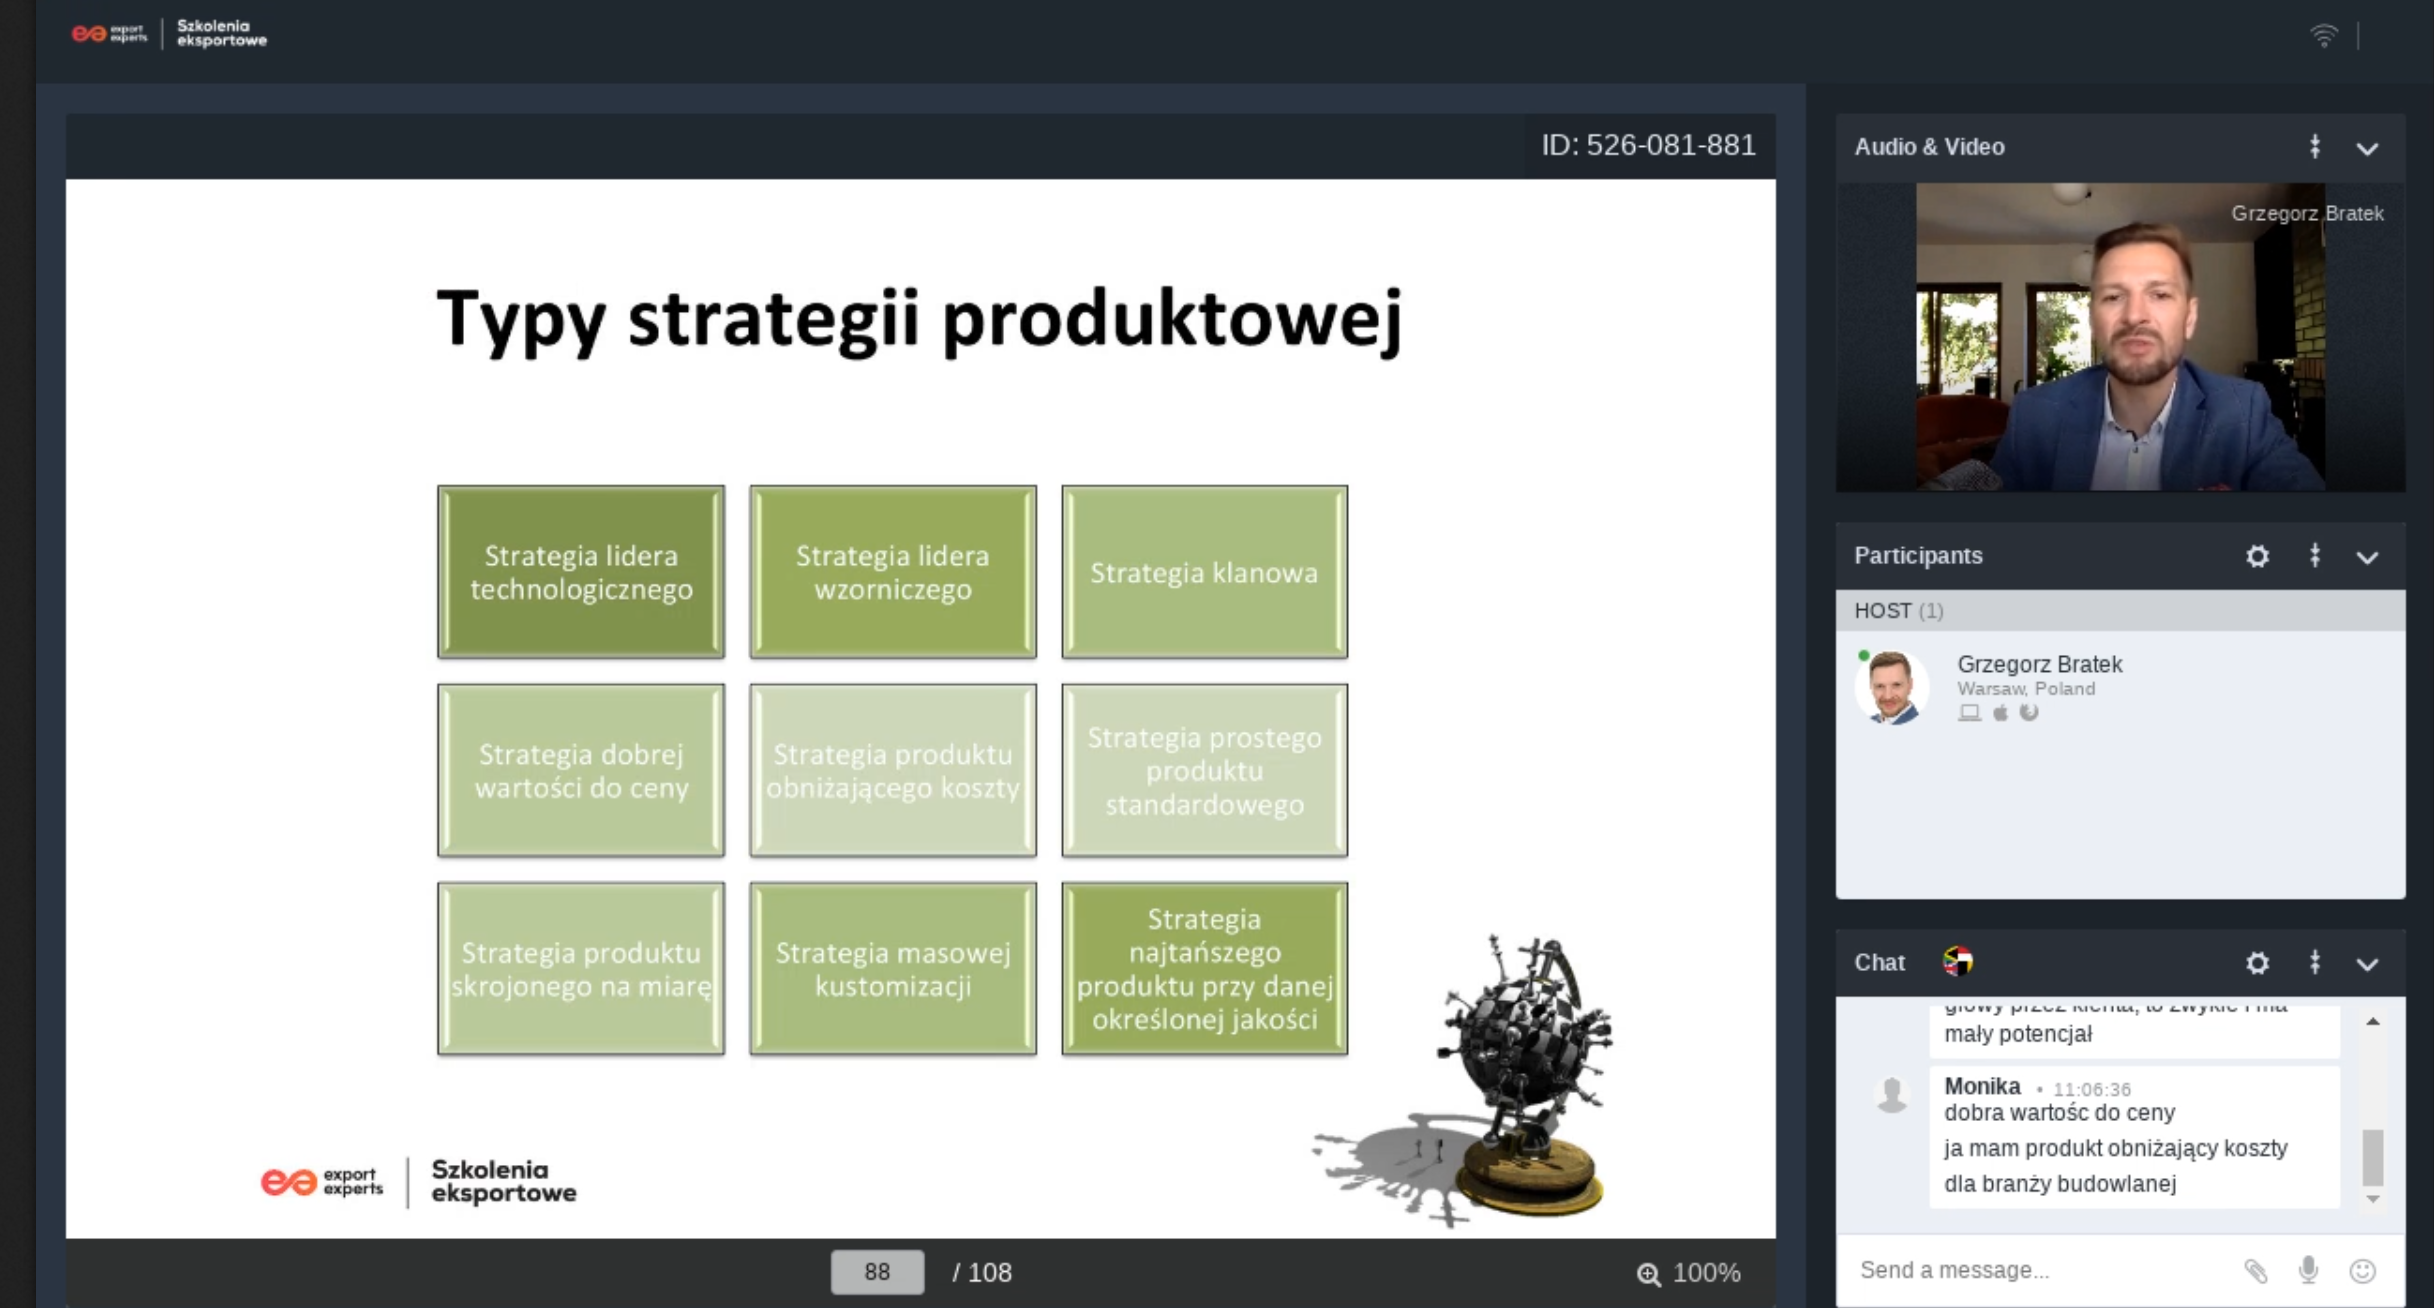
Task: Open Audio & Video panel options dots
Action: (2314, 147)
